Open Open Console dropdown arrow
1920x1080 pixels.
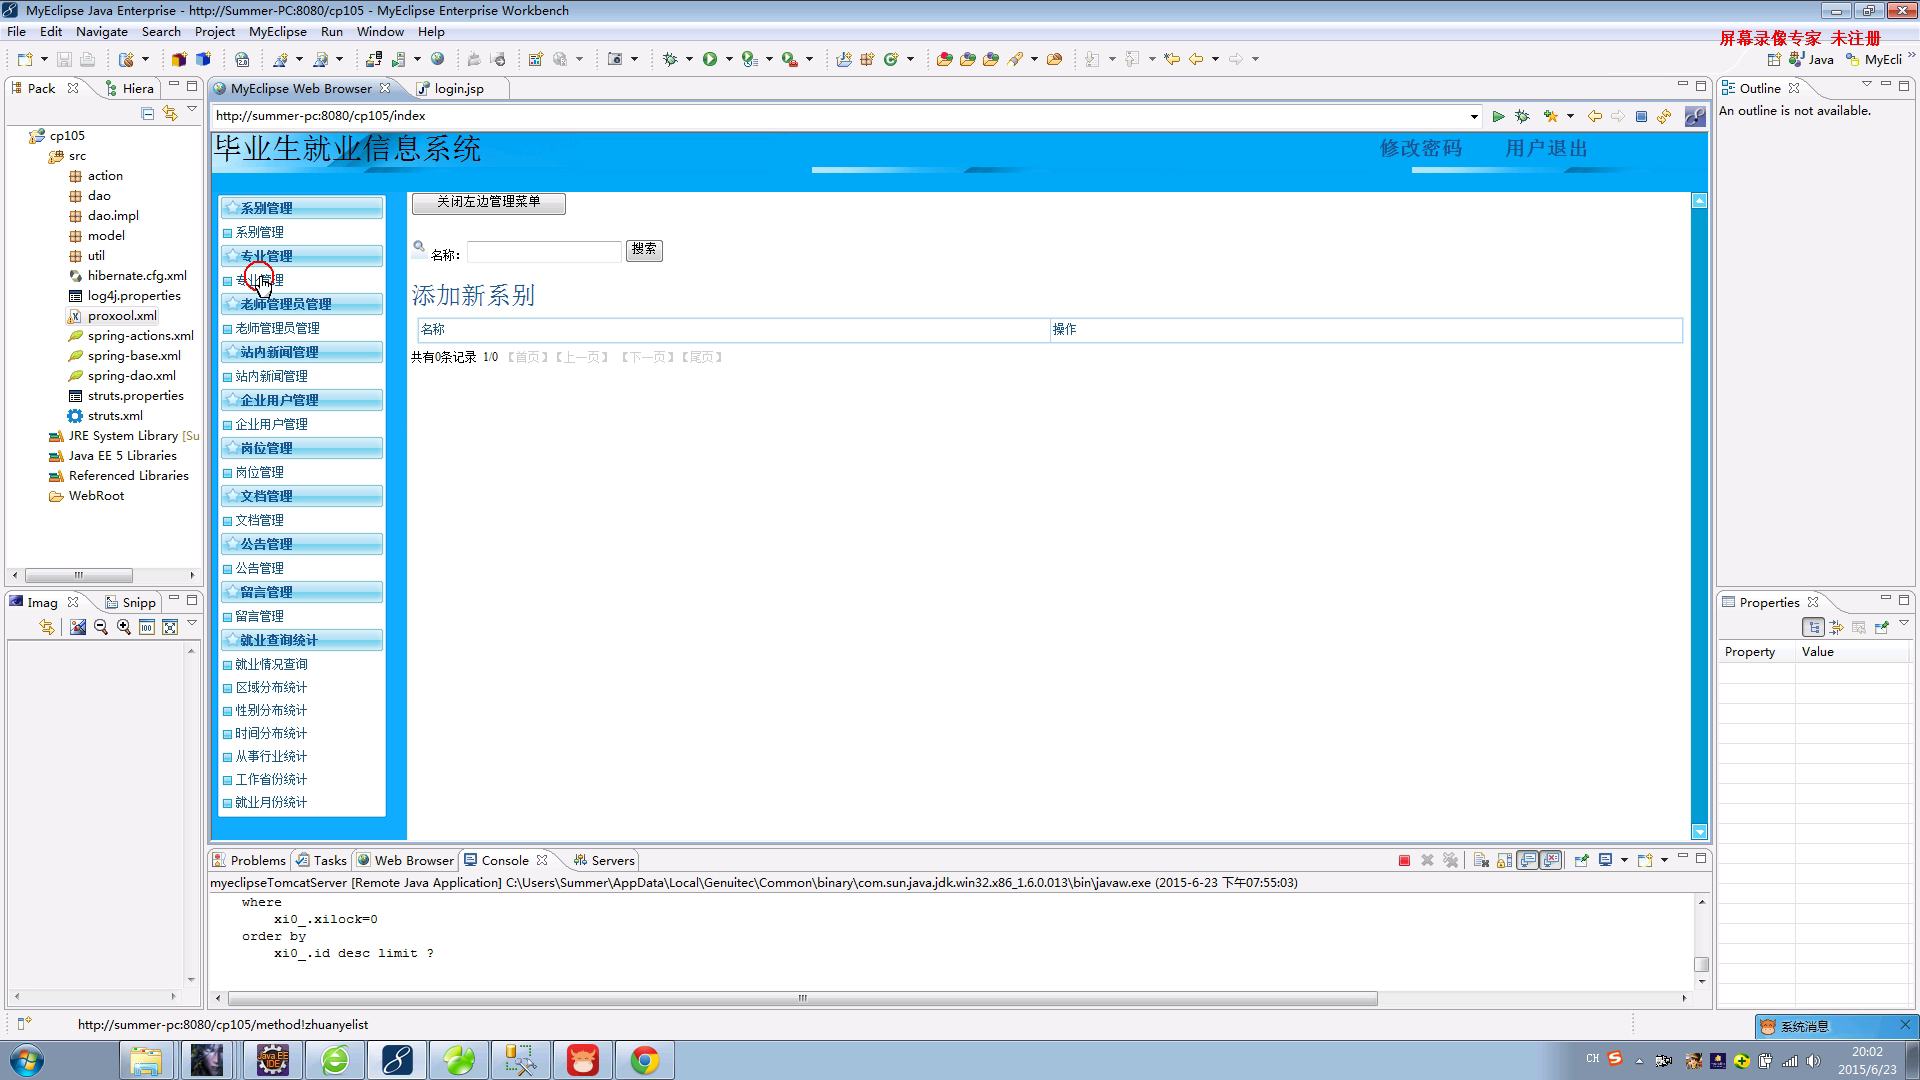pyautogui.click(x=1664, y=860)
